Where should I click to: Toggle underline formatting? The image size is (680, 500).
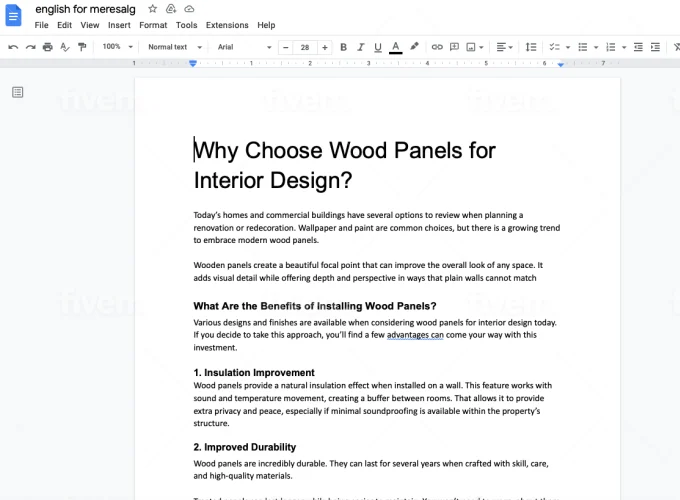click(377, 47)
